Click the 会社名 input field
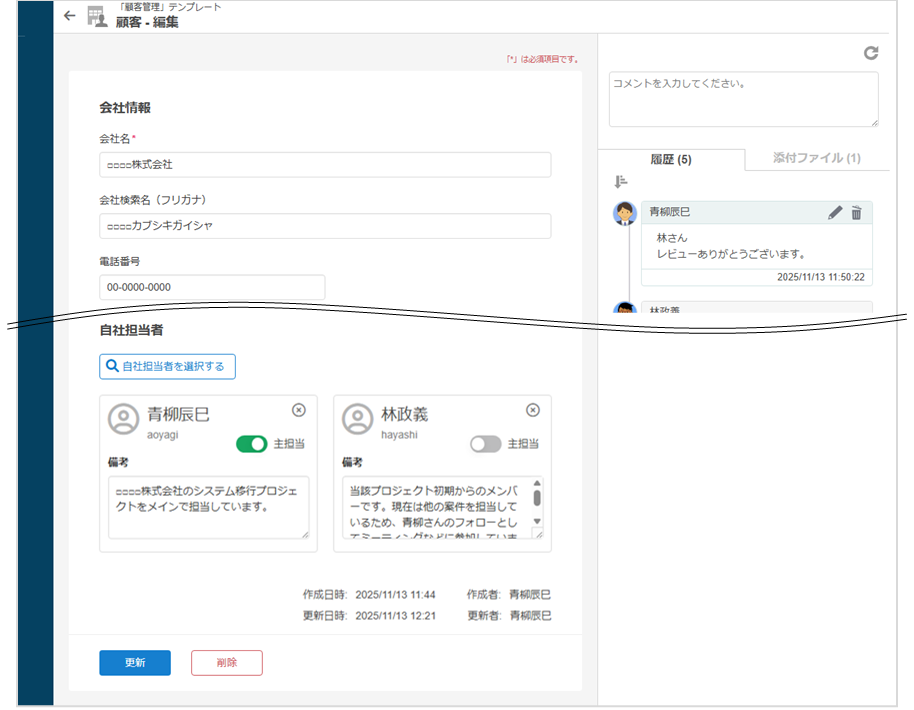 (x=325, y=164)
